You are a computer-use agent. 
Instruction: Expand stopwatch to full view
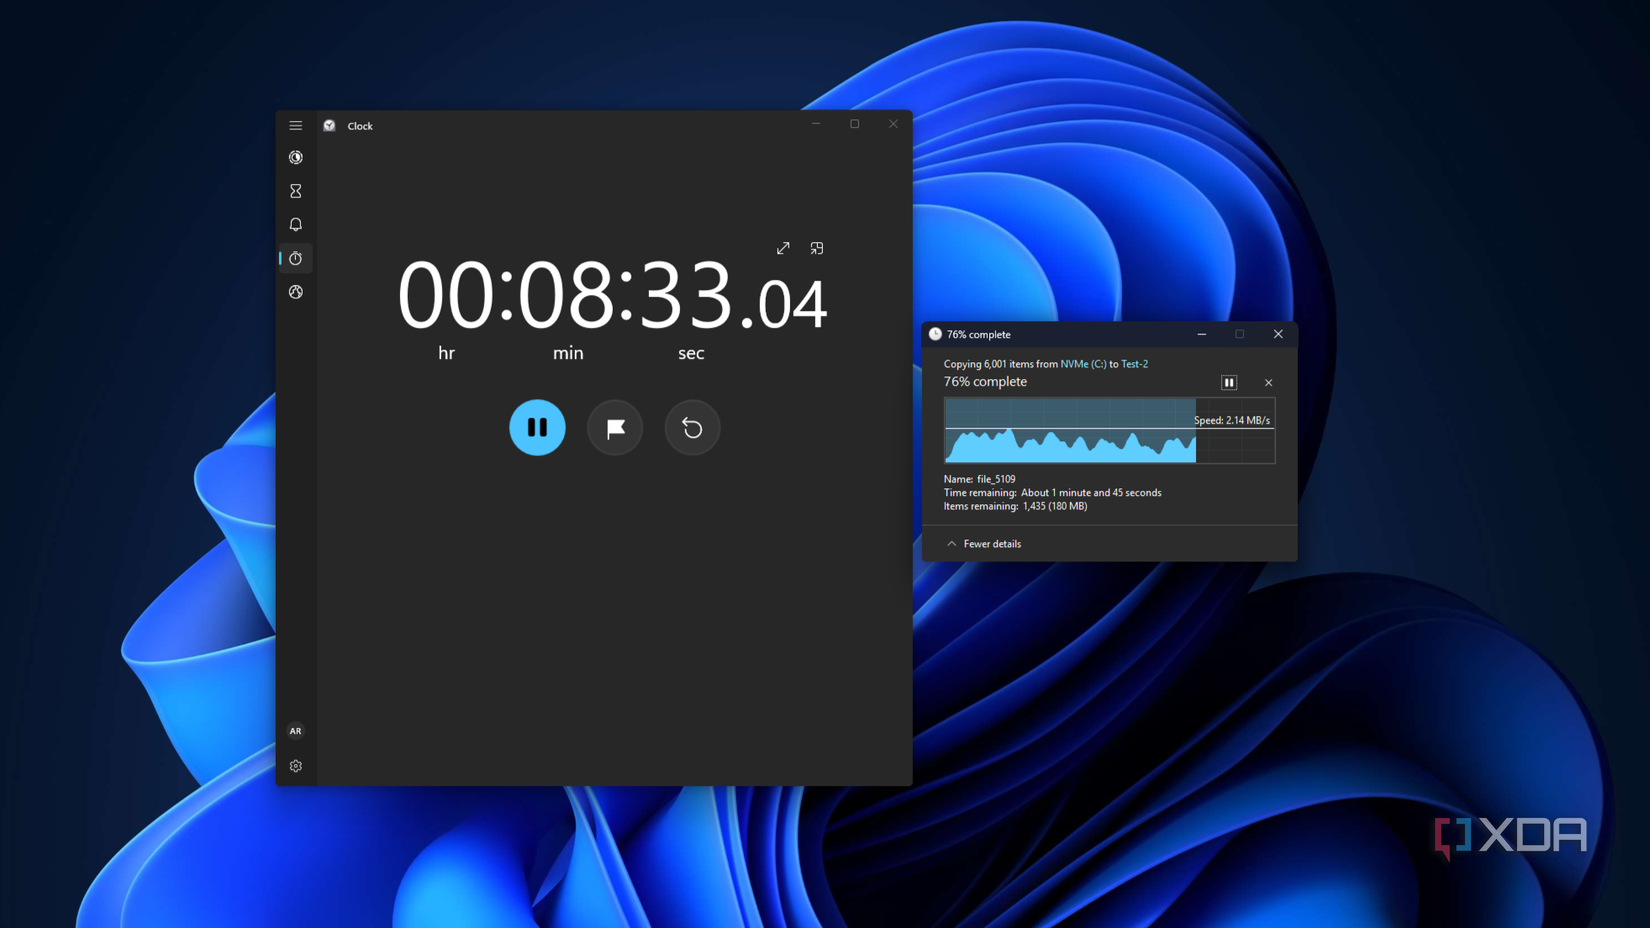pyautogui.click(x=783, y=248)
